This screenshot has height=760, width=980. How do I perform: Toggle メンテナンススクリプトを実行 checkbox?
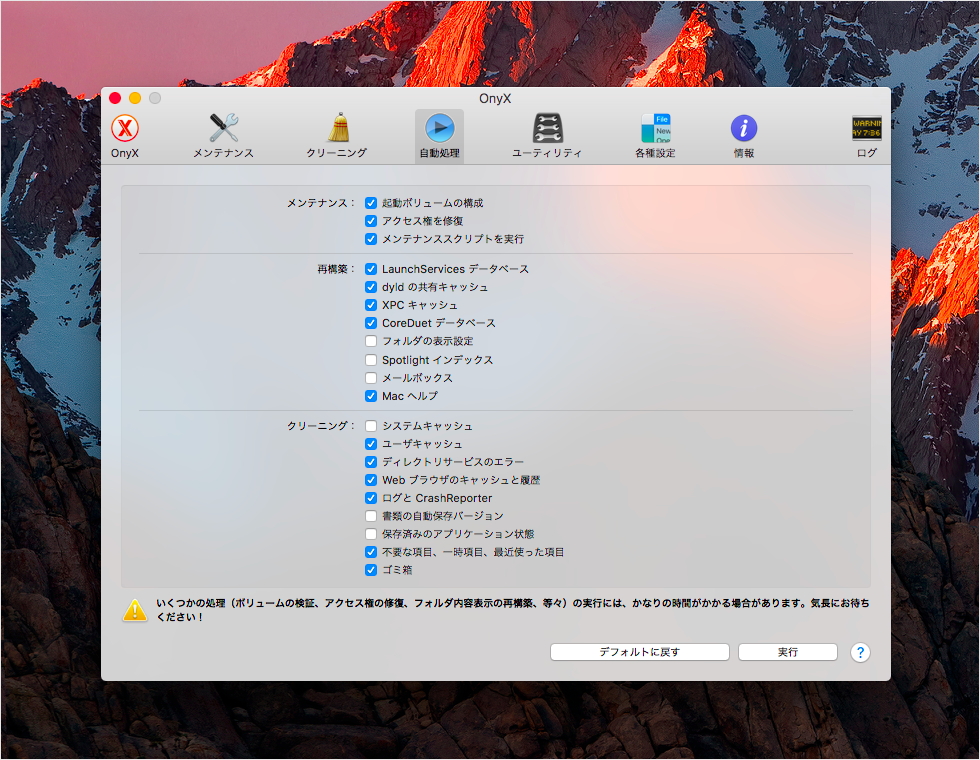pyautogui.click(x=371, y=239)
